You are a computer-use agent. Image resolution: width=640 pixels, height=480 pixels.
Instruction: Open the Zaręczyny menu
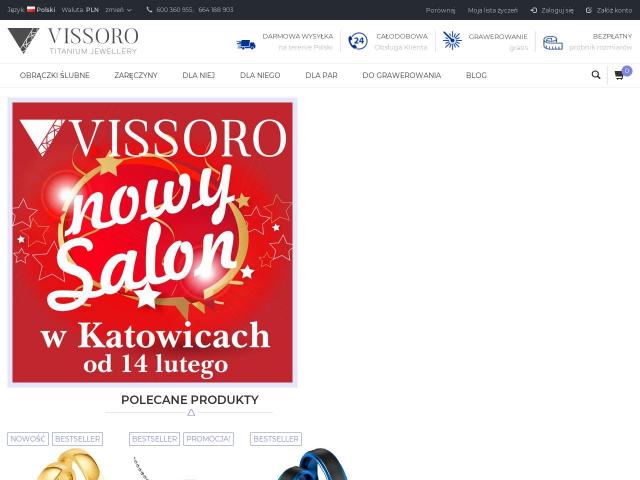coord(136,75)
